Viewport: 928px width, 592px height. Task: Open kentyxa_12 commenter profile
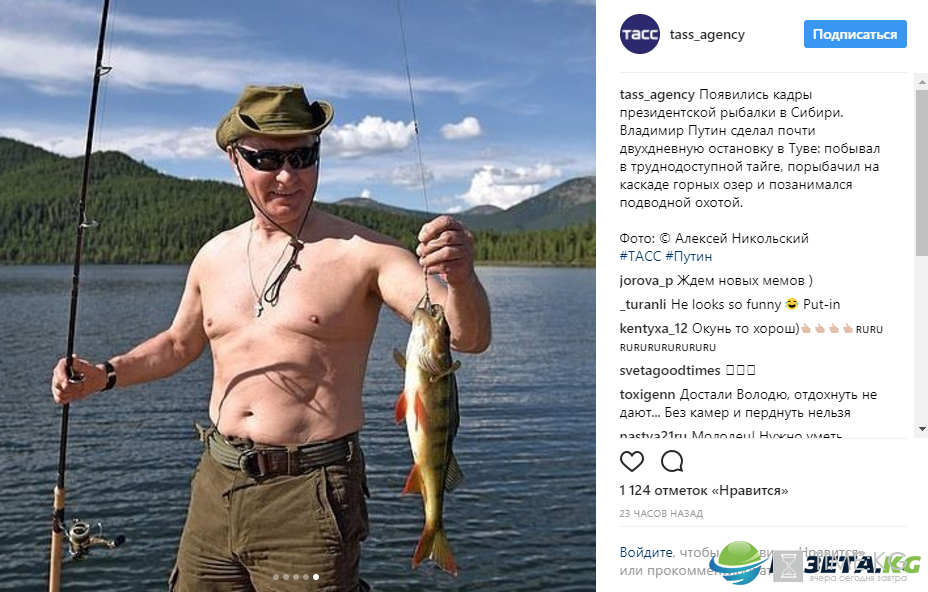coord(653,329)
